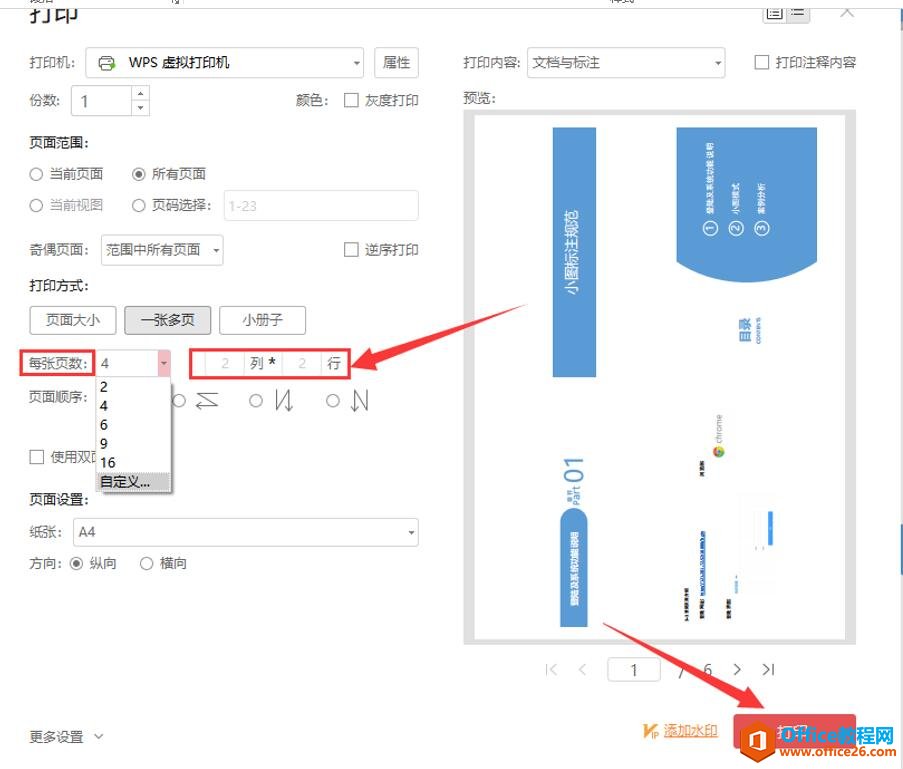Image resolution: width=903 pixels, height=769 pixels.
Task: Expand 更多设置 more settings
Action: [x=66, y=737]
